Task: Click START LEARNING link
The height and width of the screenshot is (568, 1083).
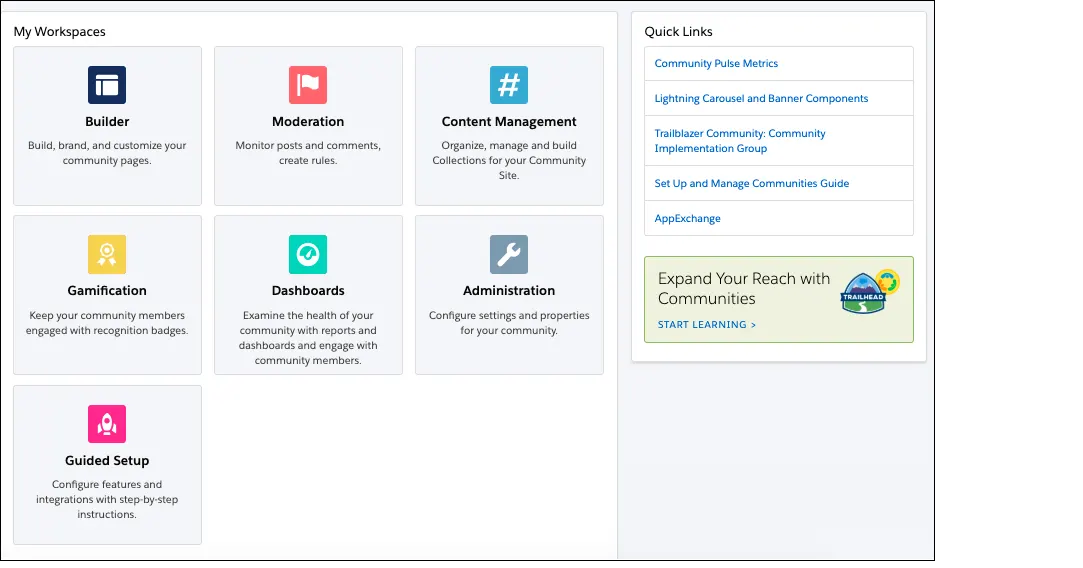Action: 707,325
